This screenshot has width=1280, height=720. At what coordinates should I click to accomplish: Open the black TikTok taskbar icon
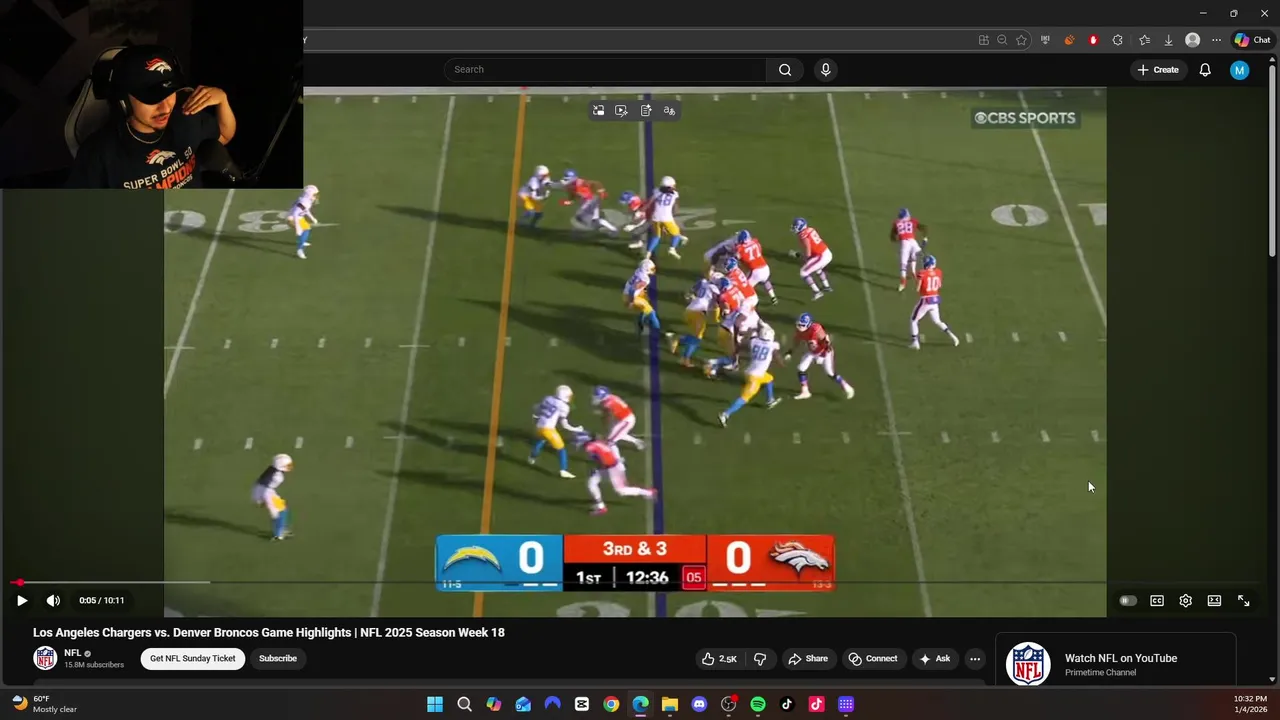pos(787,704)
